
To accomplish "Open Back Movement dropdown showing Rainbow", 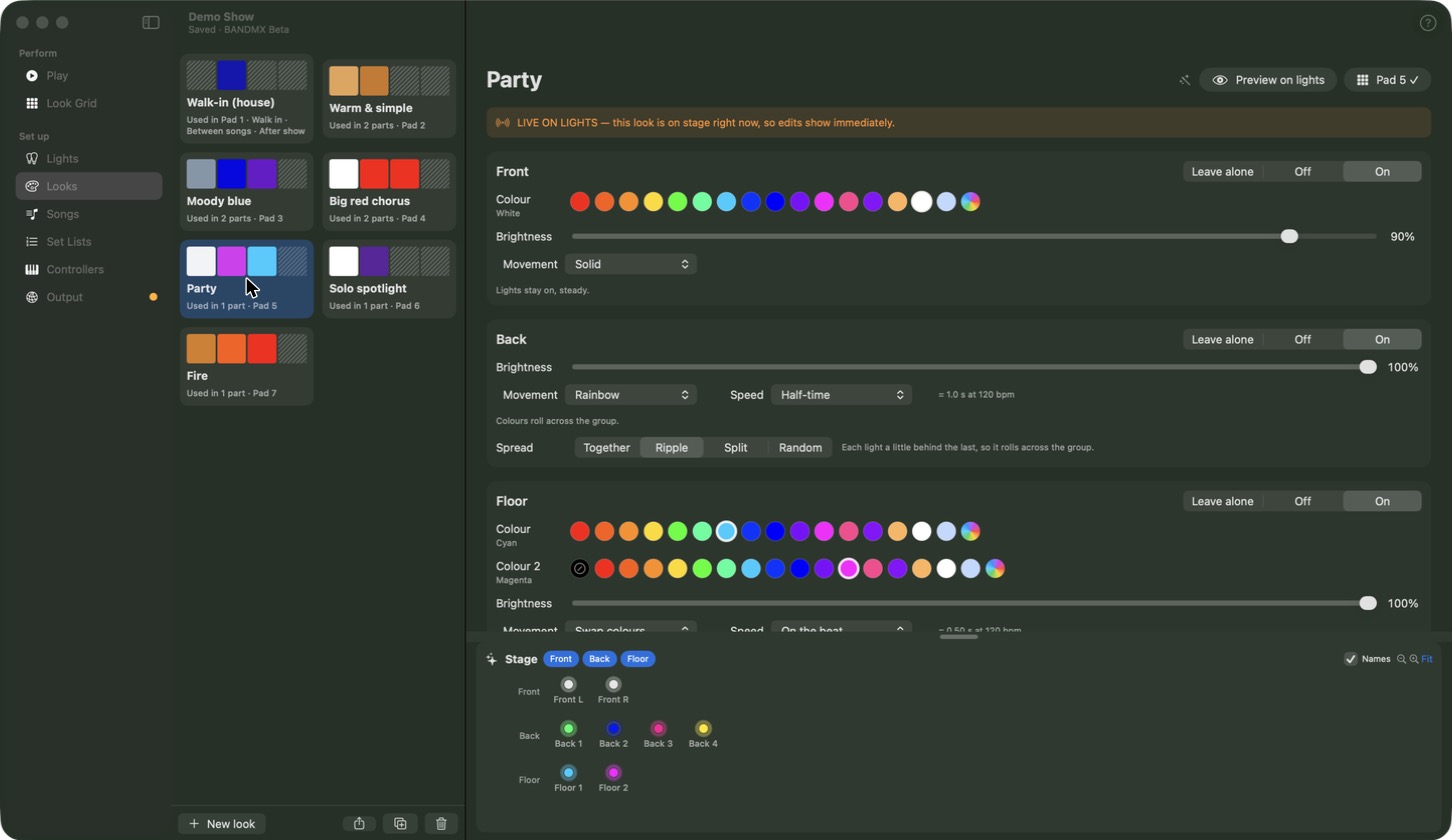I will pyautogui.click(x=631, y=395).
